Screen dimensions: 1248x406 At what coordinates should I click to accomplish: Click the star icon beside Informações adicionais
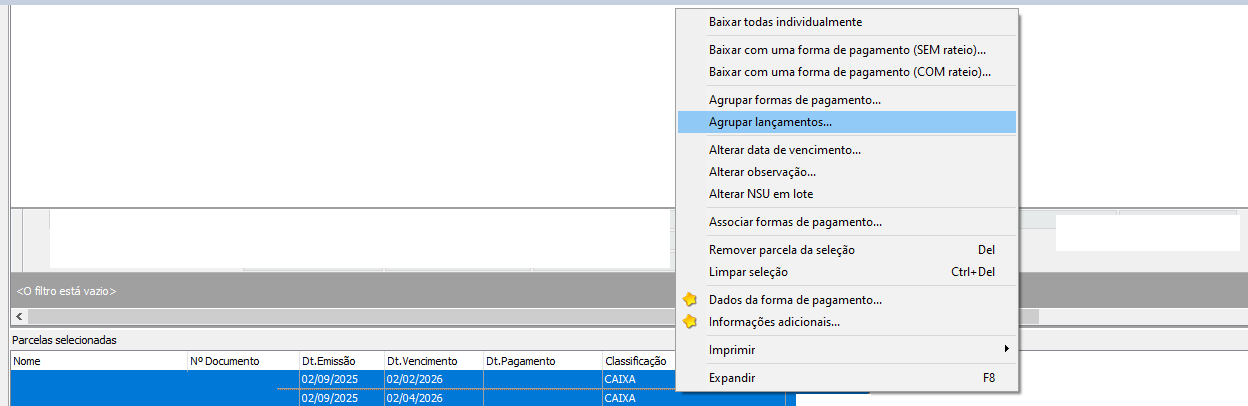tap(689, 322)
